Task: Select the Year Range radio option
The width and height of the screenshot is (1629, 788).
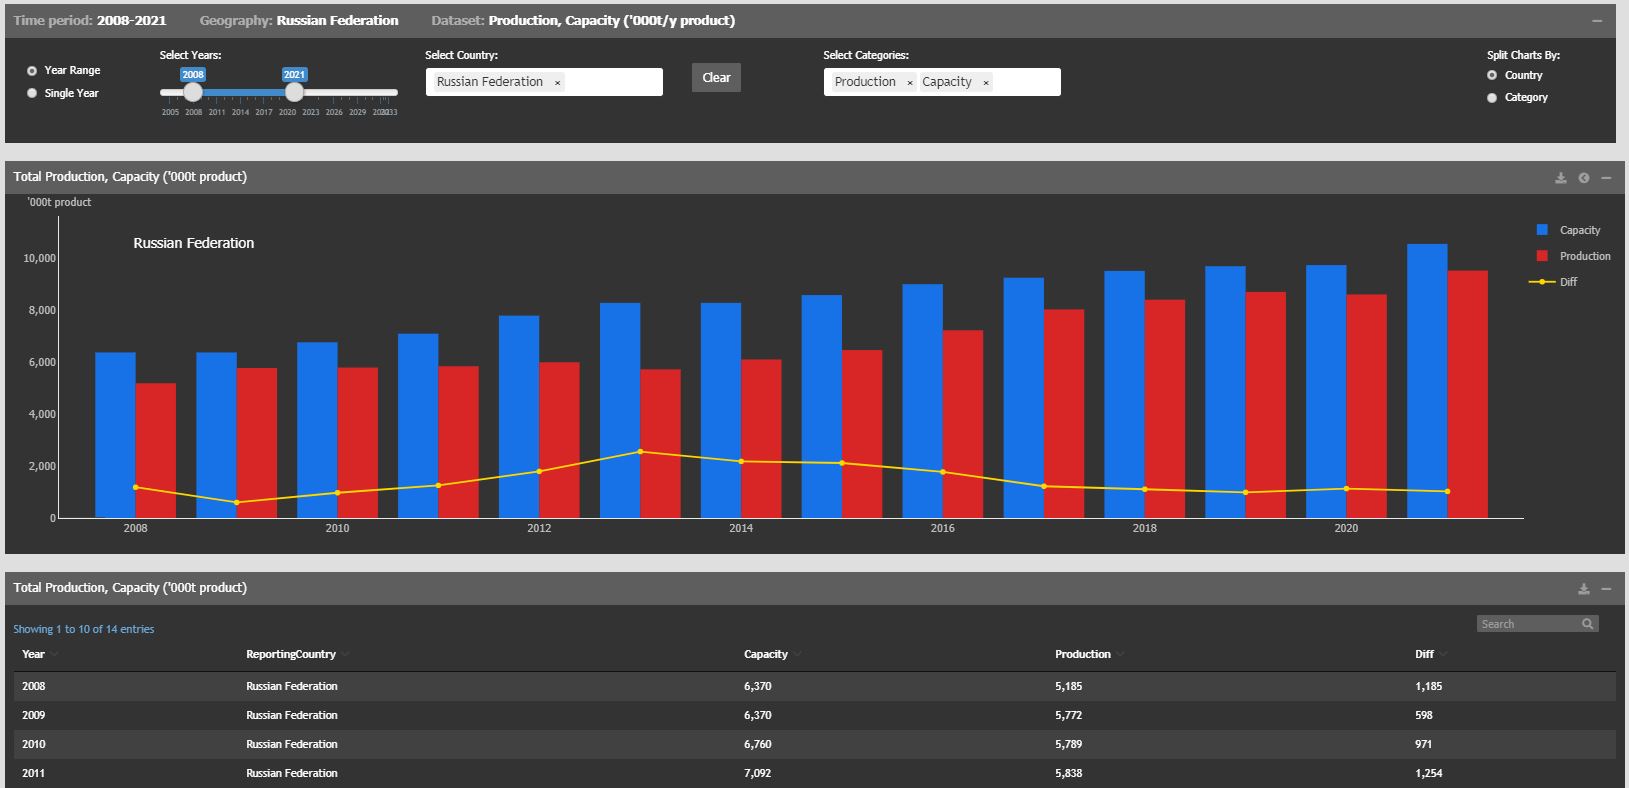Action: point(32,70)
